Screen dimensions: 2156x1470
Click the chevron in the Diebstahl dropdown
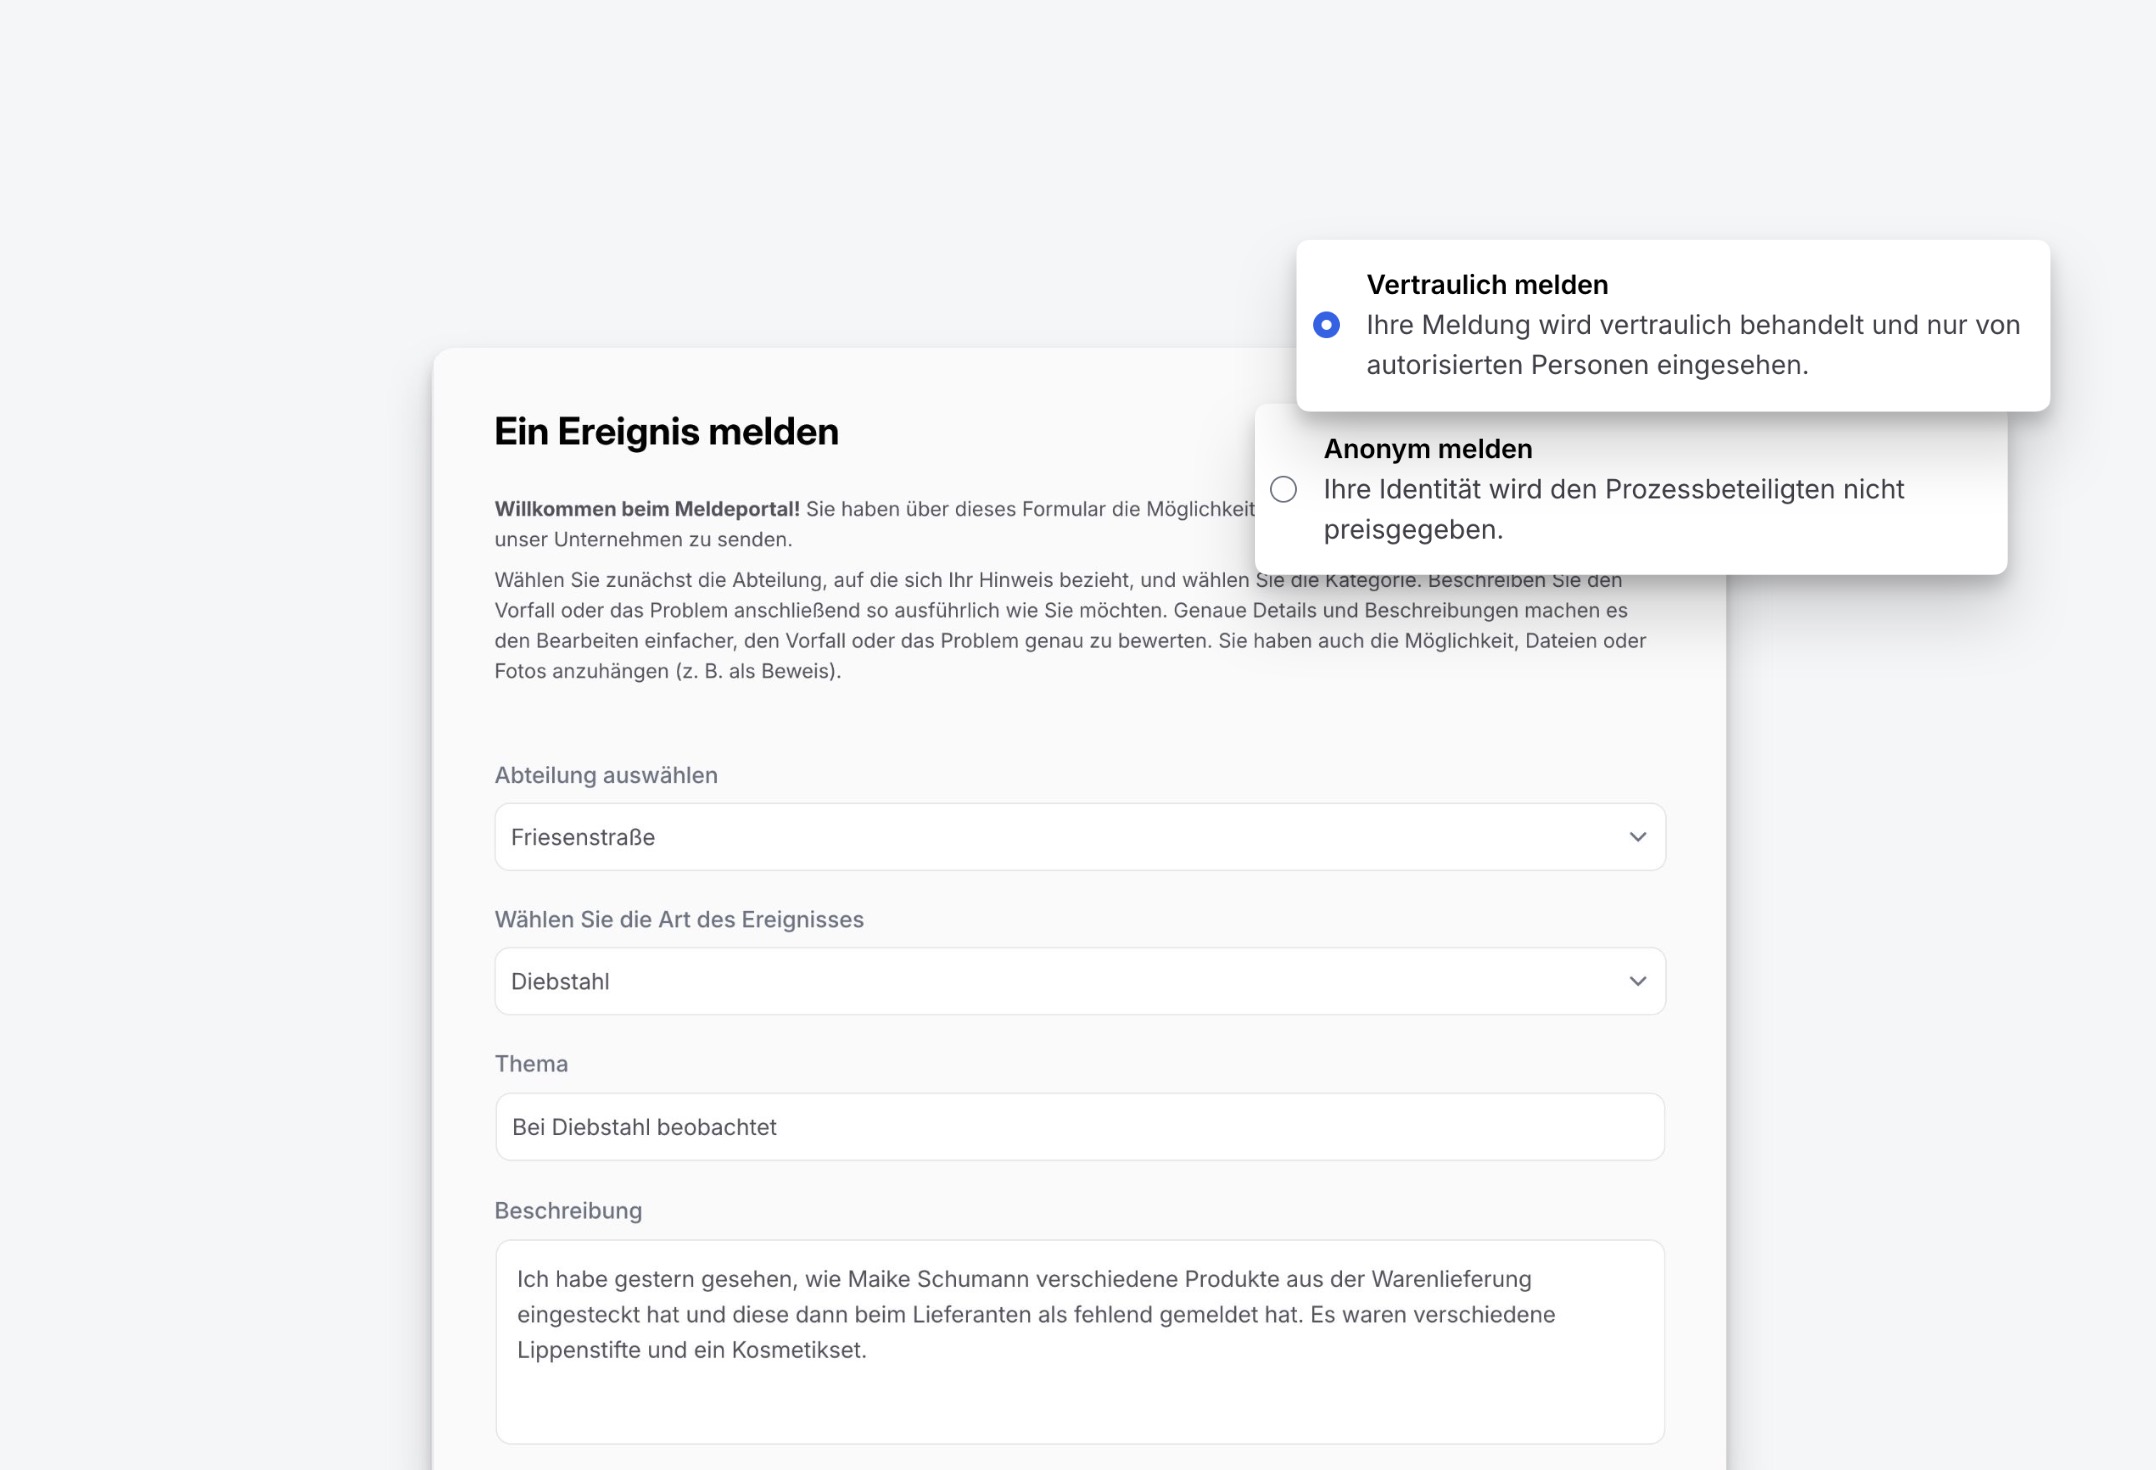pos(1637,981)
